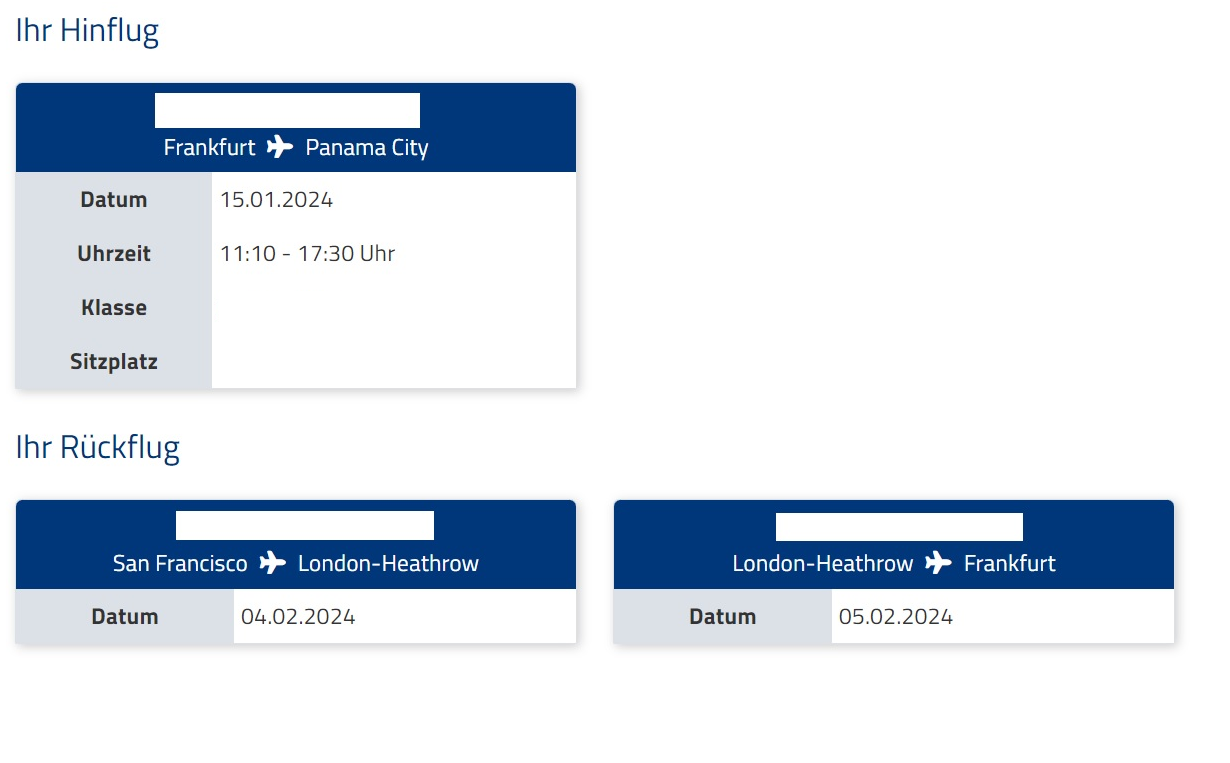The width and height of the screenshot is (1230, 763).
Task: Click the white box above London-Heathrow–Frankfurt route
Action: pos(899,527)
